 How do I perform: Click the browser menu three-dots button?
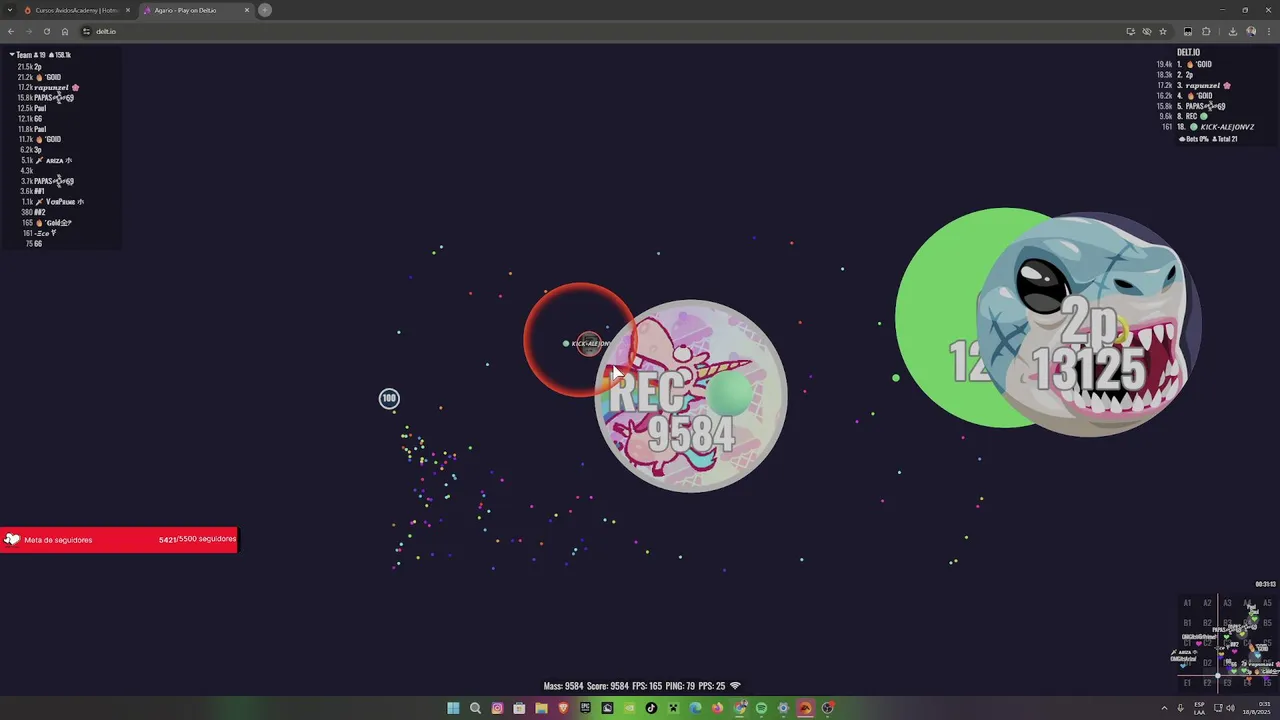coord(1269,31)
